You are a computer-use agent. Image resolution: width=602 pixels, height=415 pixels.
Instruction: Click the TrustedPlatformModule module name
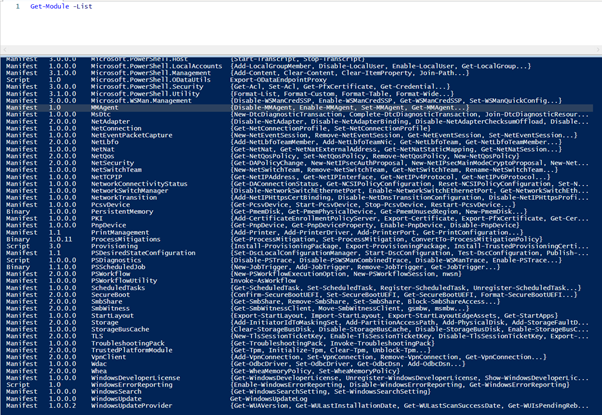[131, 350]
